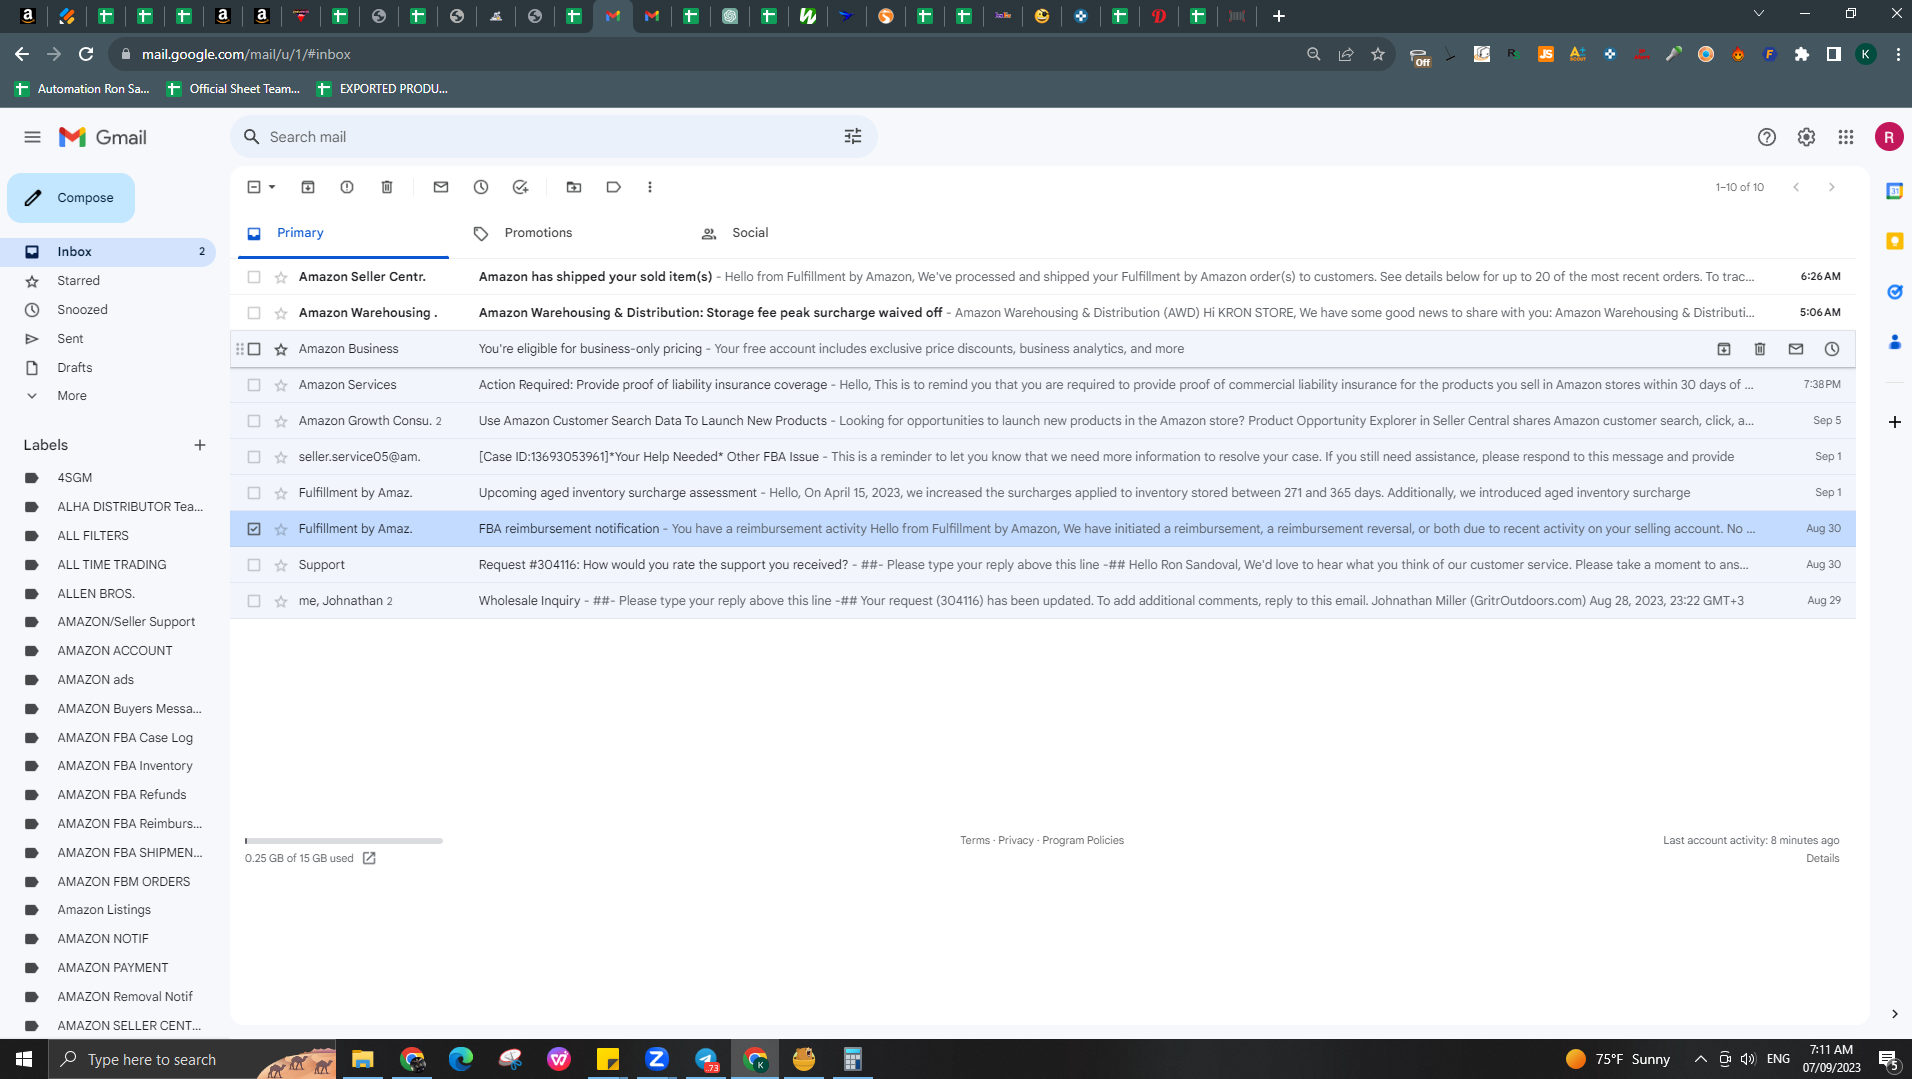Open Google Keep side panel
The width and height of the screenshot is (1912, 1079).
1894,241
